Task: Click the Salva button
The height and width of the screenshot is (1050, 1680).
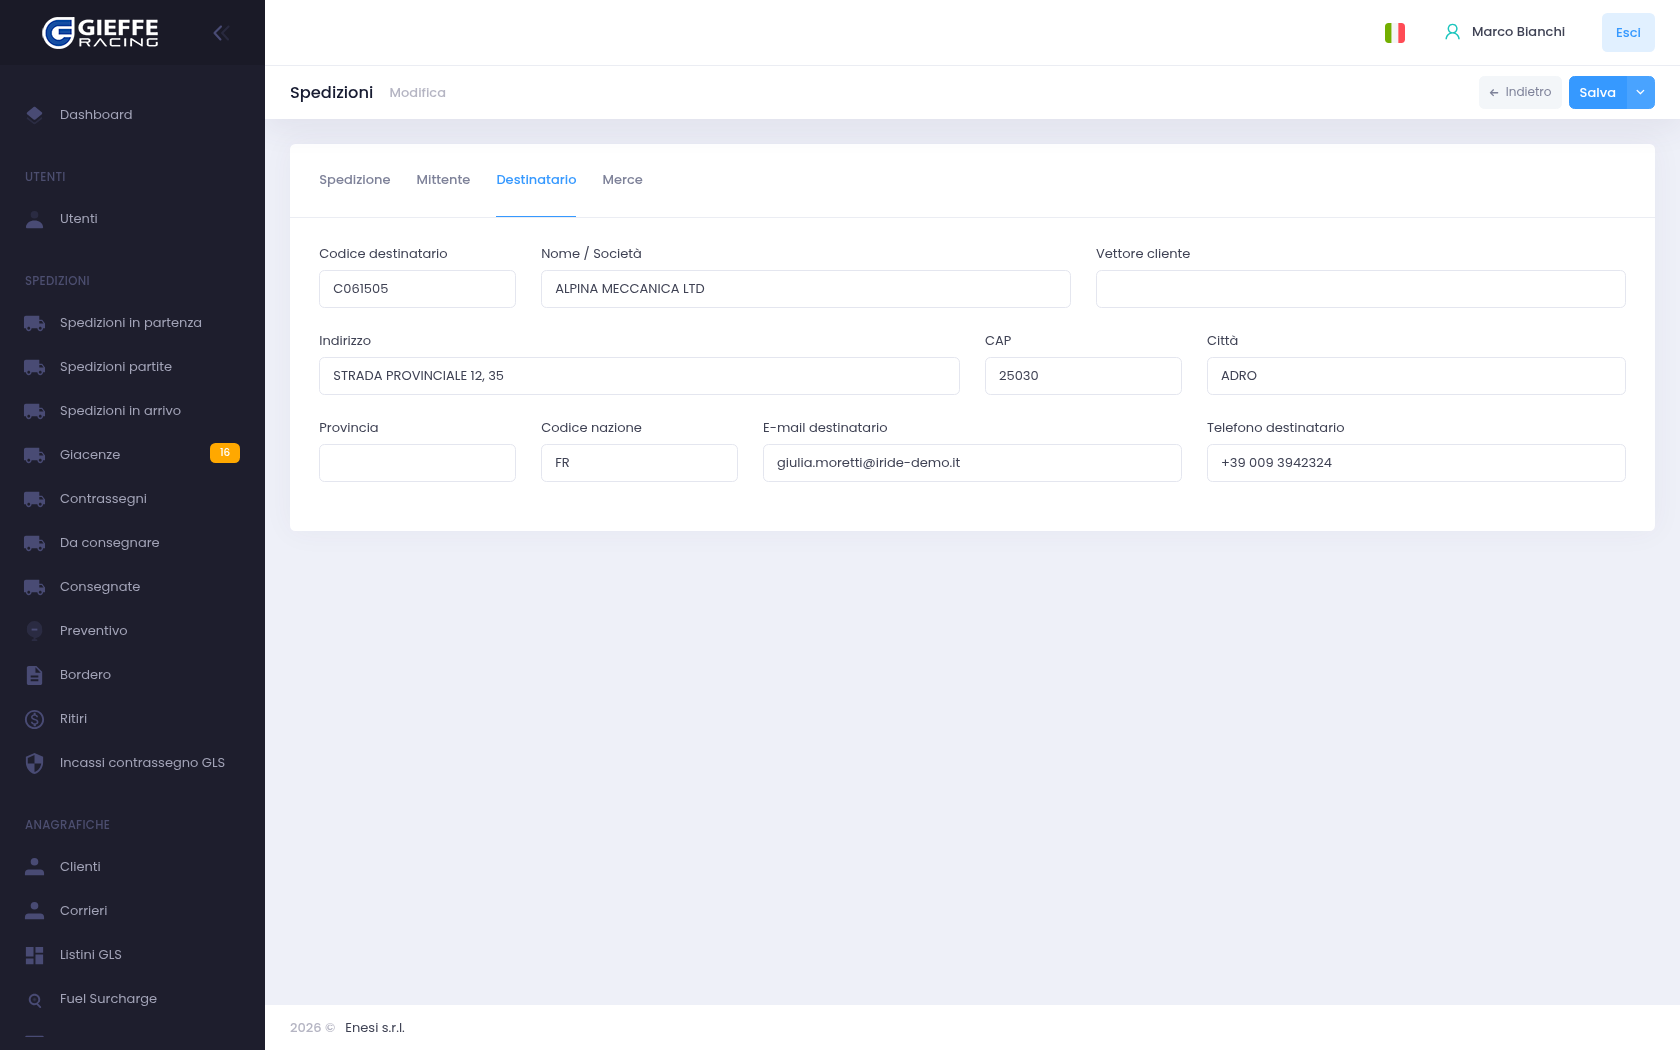Action: click(x=1598, y=92)
